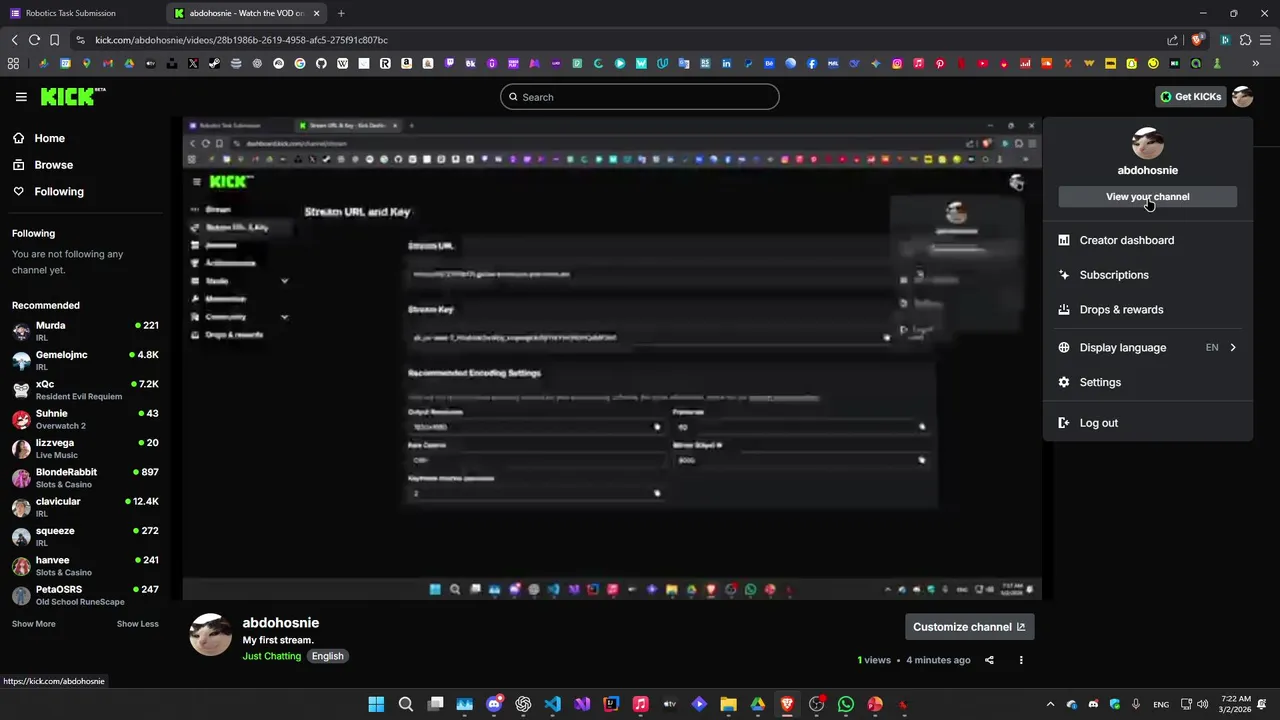Open recommended channel PetaOSRS
The width and height of the screenshot is (1280, 720).
tap(85, 595)
